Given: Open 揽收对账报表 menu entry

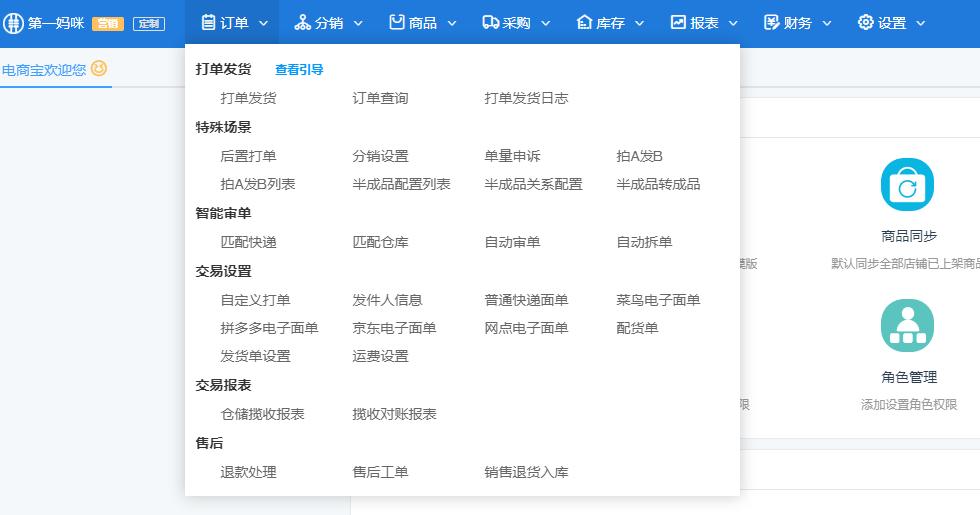Looking at the screenshot, I should coord(394,414).
